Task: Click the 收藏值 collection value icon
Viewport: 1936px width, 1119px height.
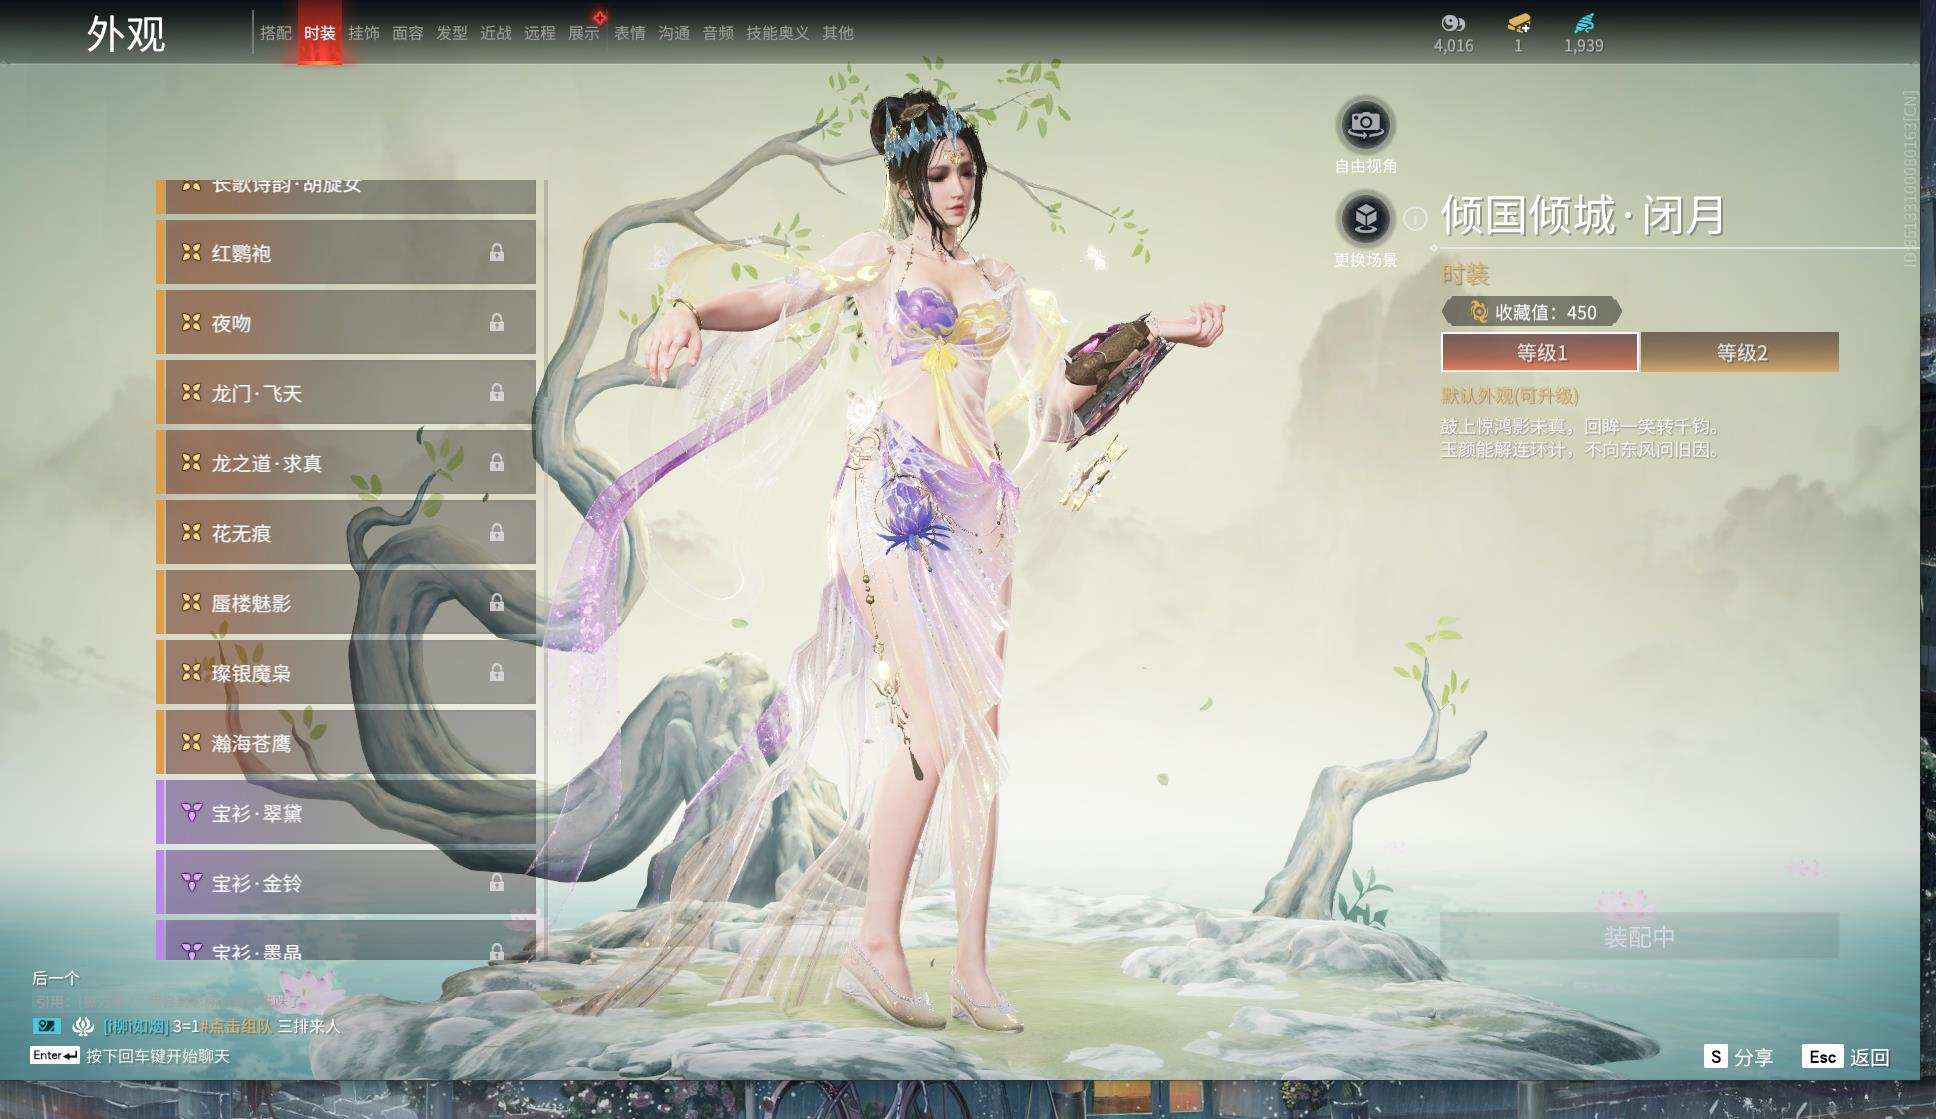Action: click(1478, 312)
